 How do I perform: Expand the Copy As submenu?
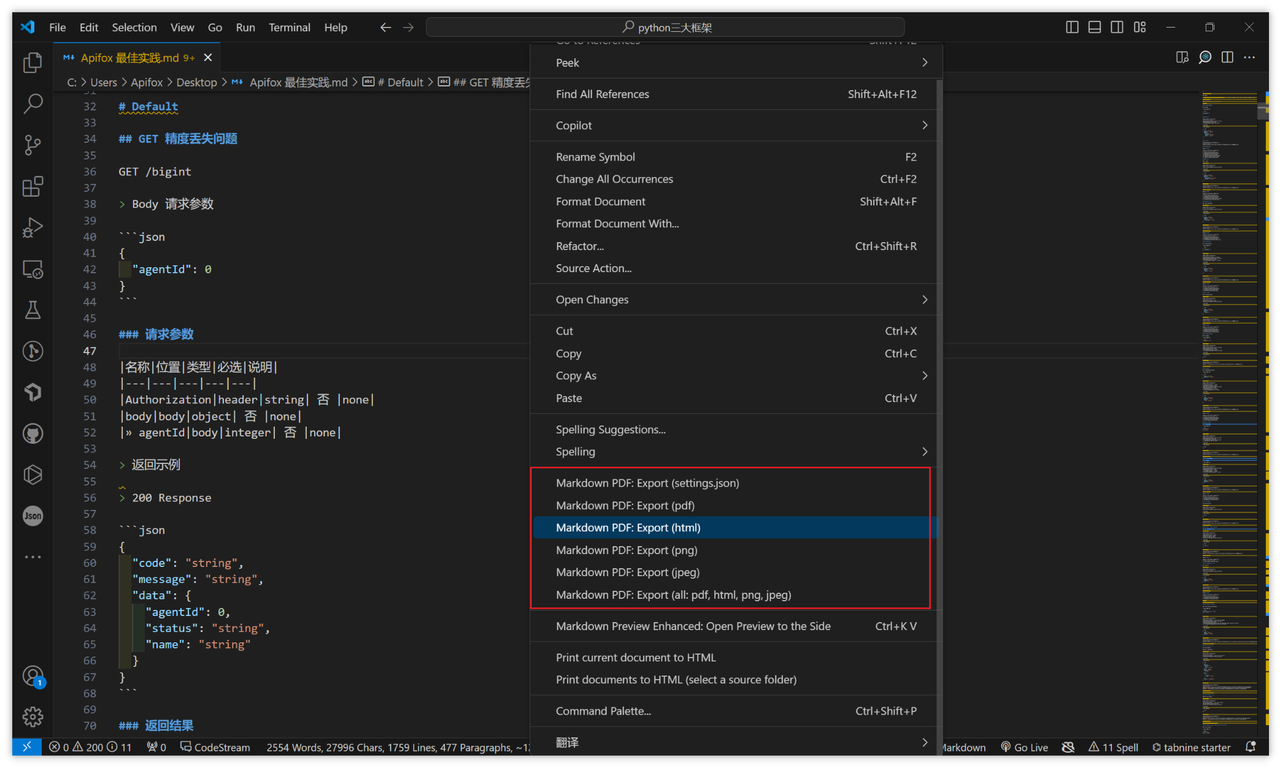[x=733, y=376]
